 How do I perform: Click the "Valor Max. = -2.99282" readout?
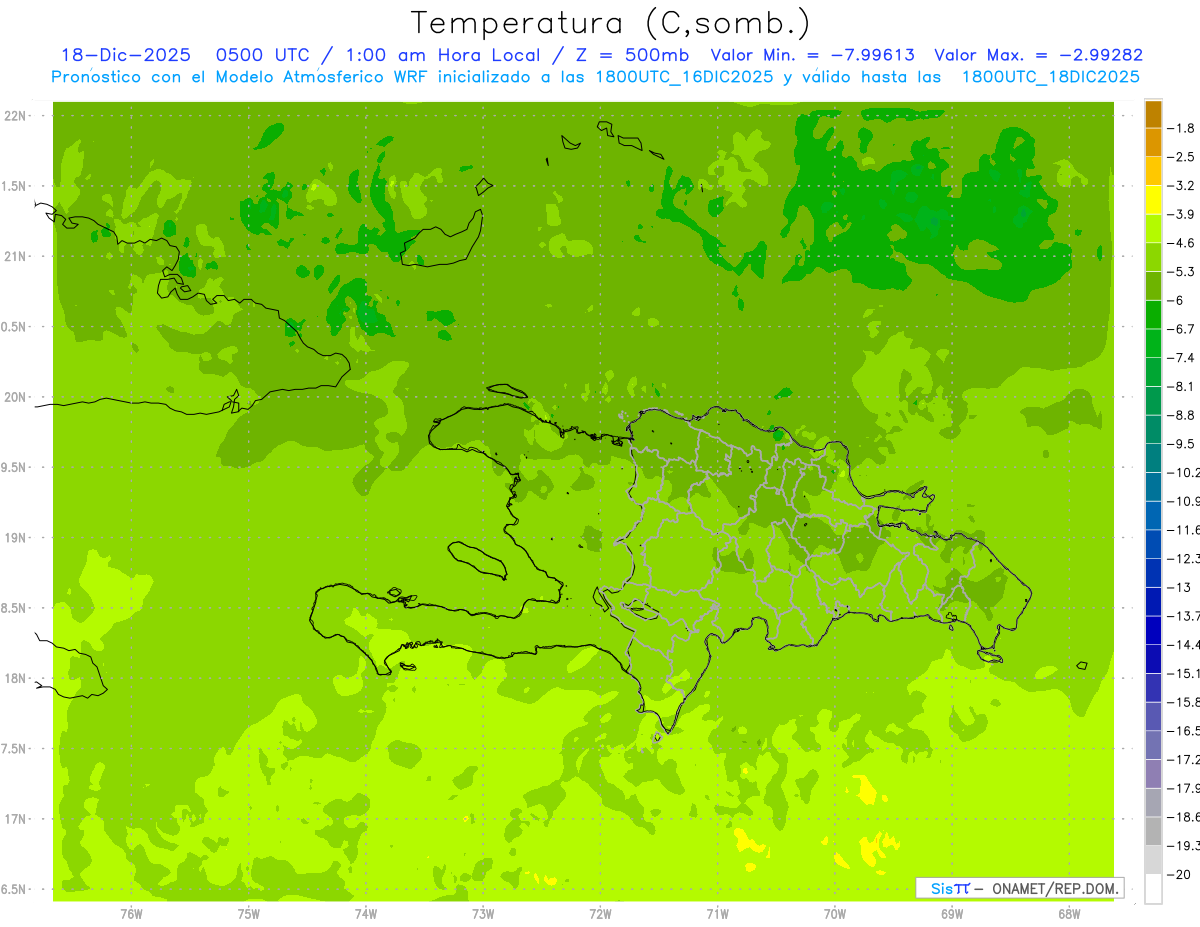pyautogui.click(x=1039, y=55)
